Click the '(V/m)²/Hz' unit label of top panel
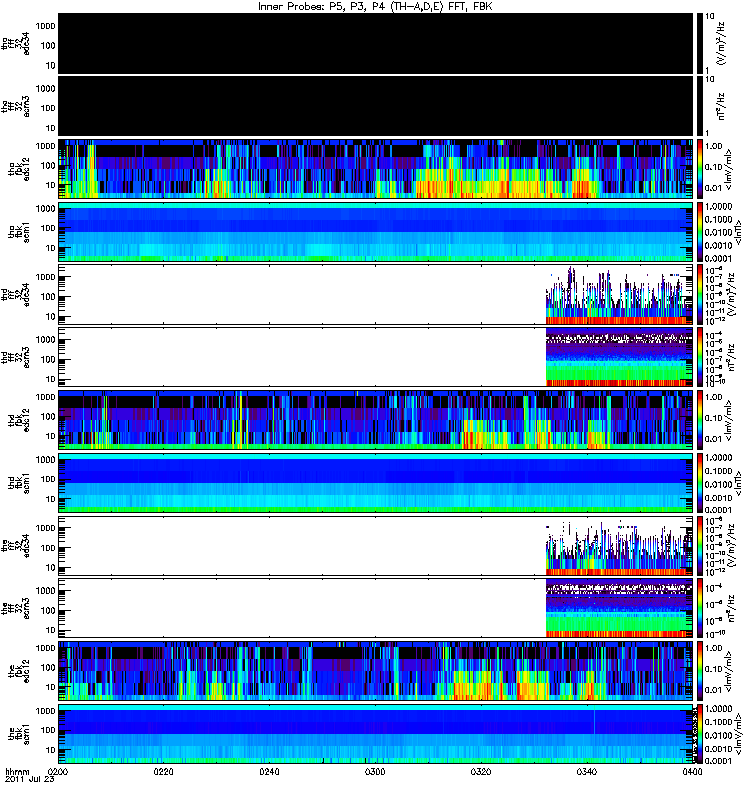 coord(722,43)
